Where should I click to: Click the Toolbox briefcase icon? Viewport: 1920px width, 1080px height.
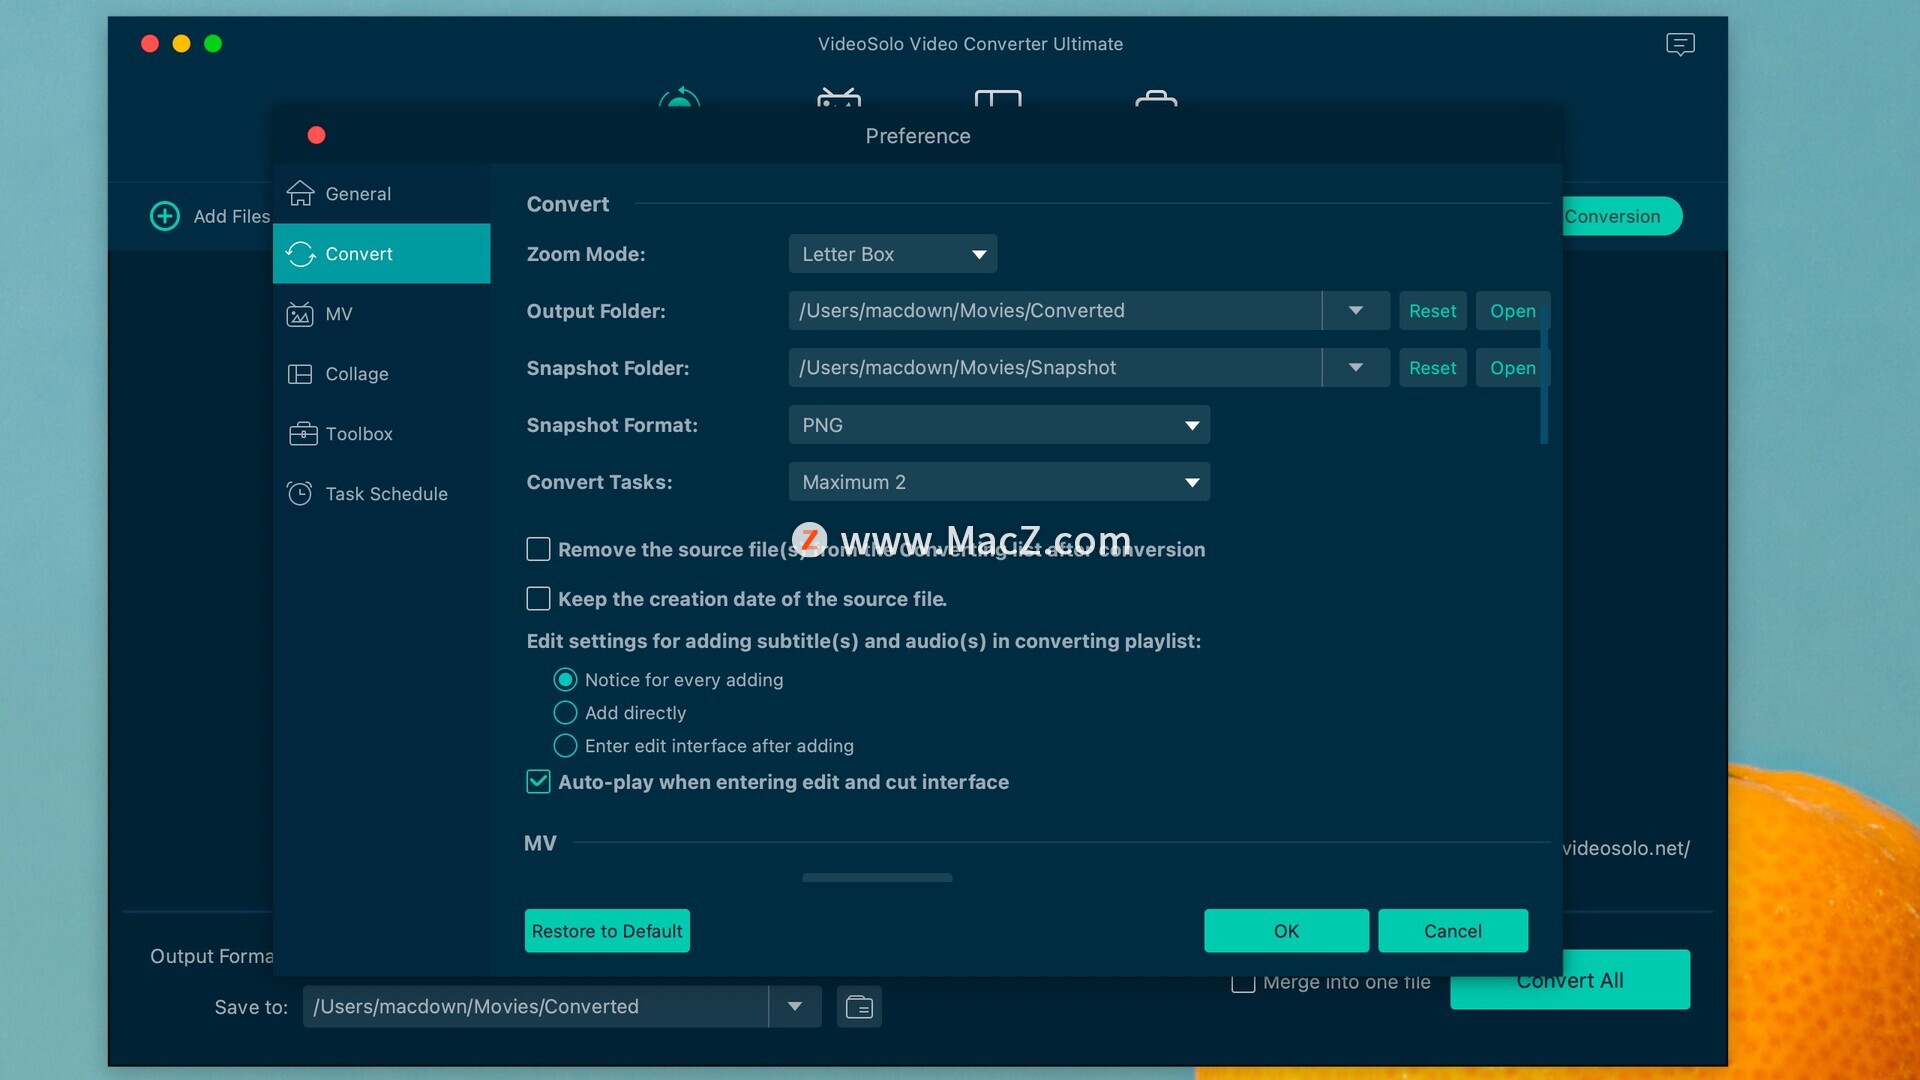[302, 433]
